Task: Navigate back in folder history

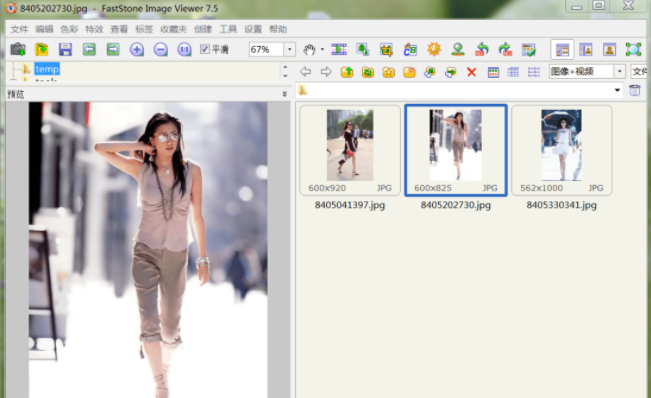Action: point(306,72)
